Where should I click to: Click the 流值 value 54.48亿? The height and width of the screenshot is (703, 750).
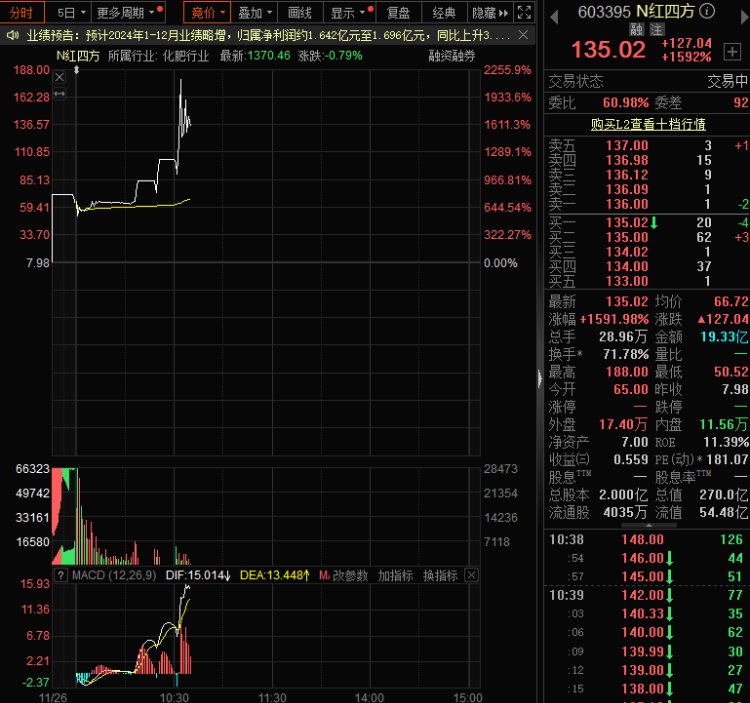(724, 513)
